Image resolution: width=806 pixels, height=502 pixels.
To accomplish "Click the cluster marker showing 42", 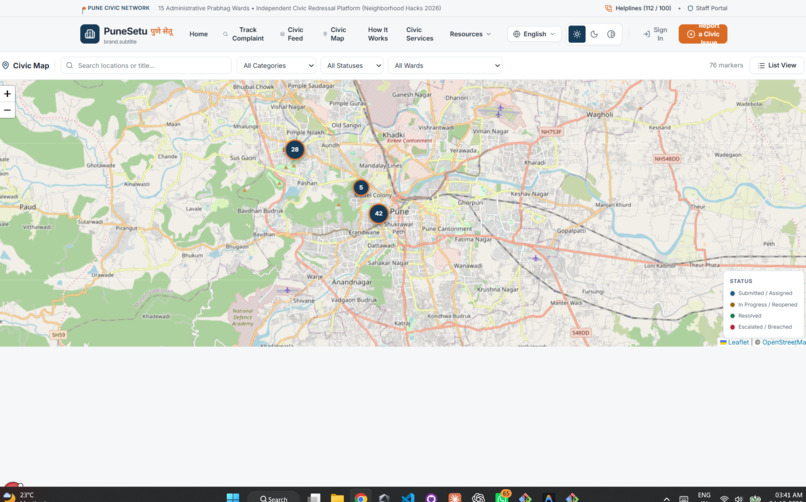I will 378,213.
